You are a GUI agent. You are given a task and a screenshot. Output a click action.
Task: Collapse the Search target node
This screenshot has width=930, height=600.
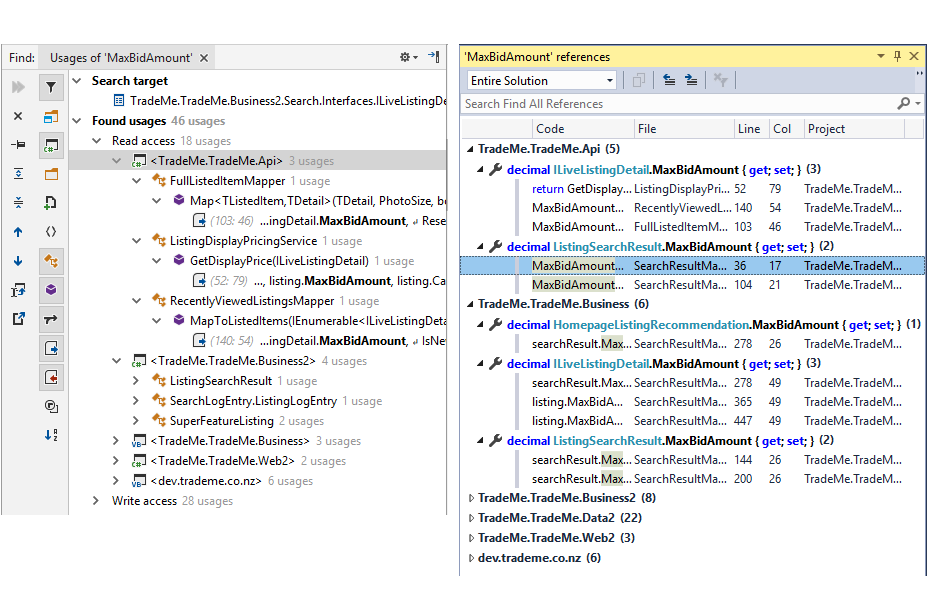tap(77, 81)
